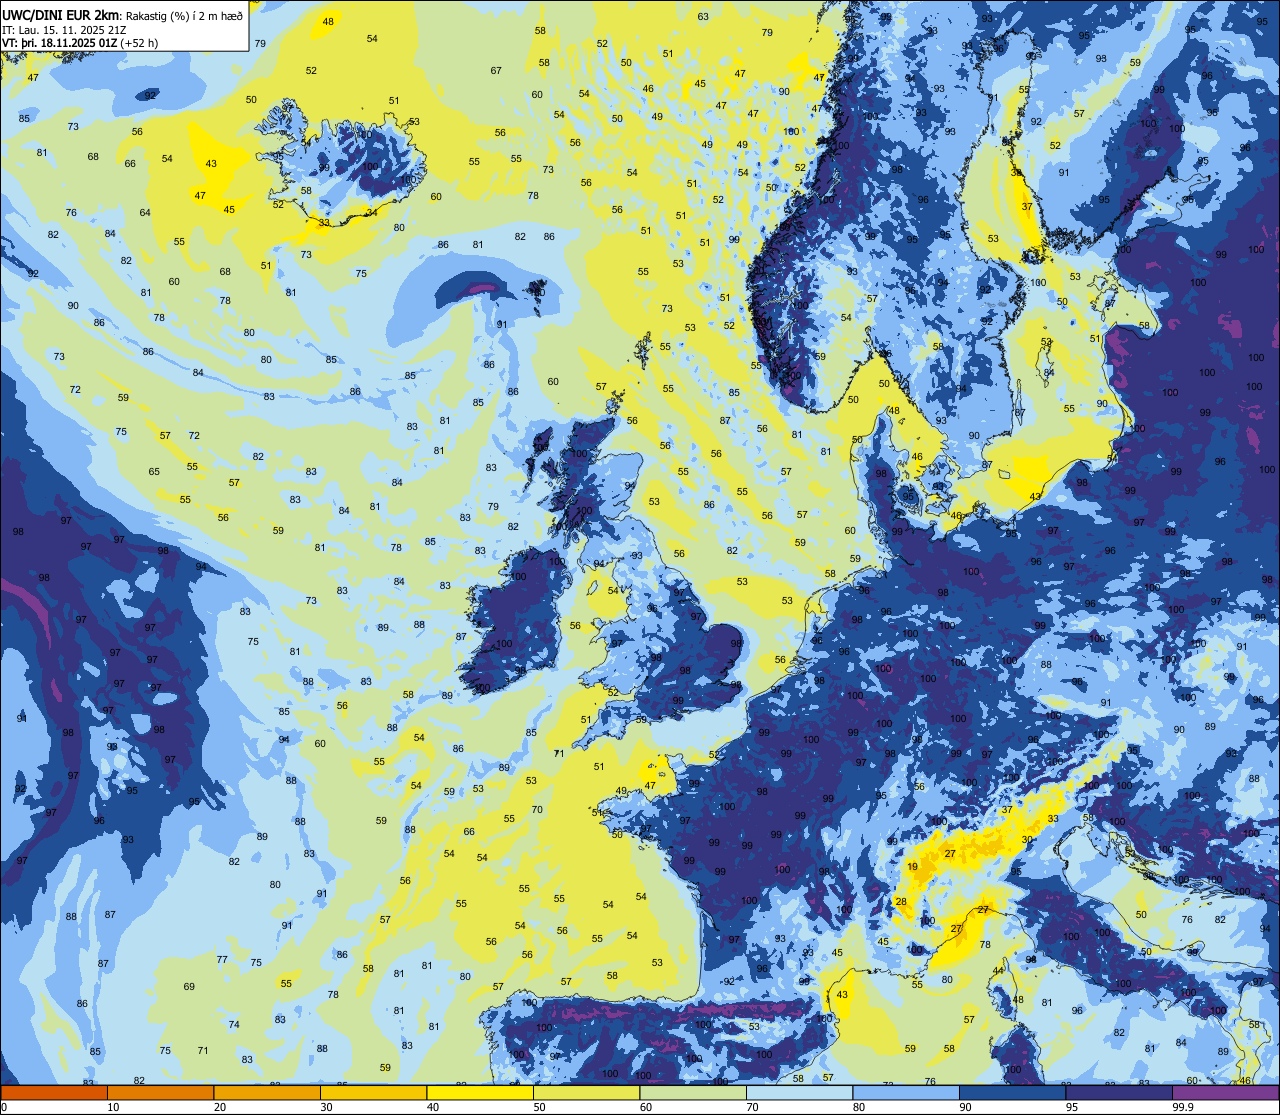Click the humidity value 28 on the map
The image size is (1280, 1115).
click(x=901, y=902)
